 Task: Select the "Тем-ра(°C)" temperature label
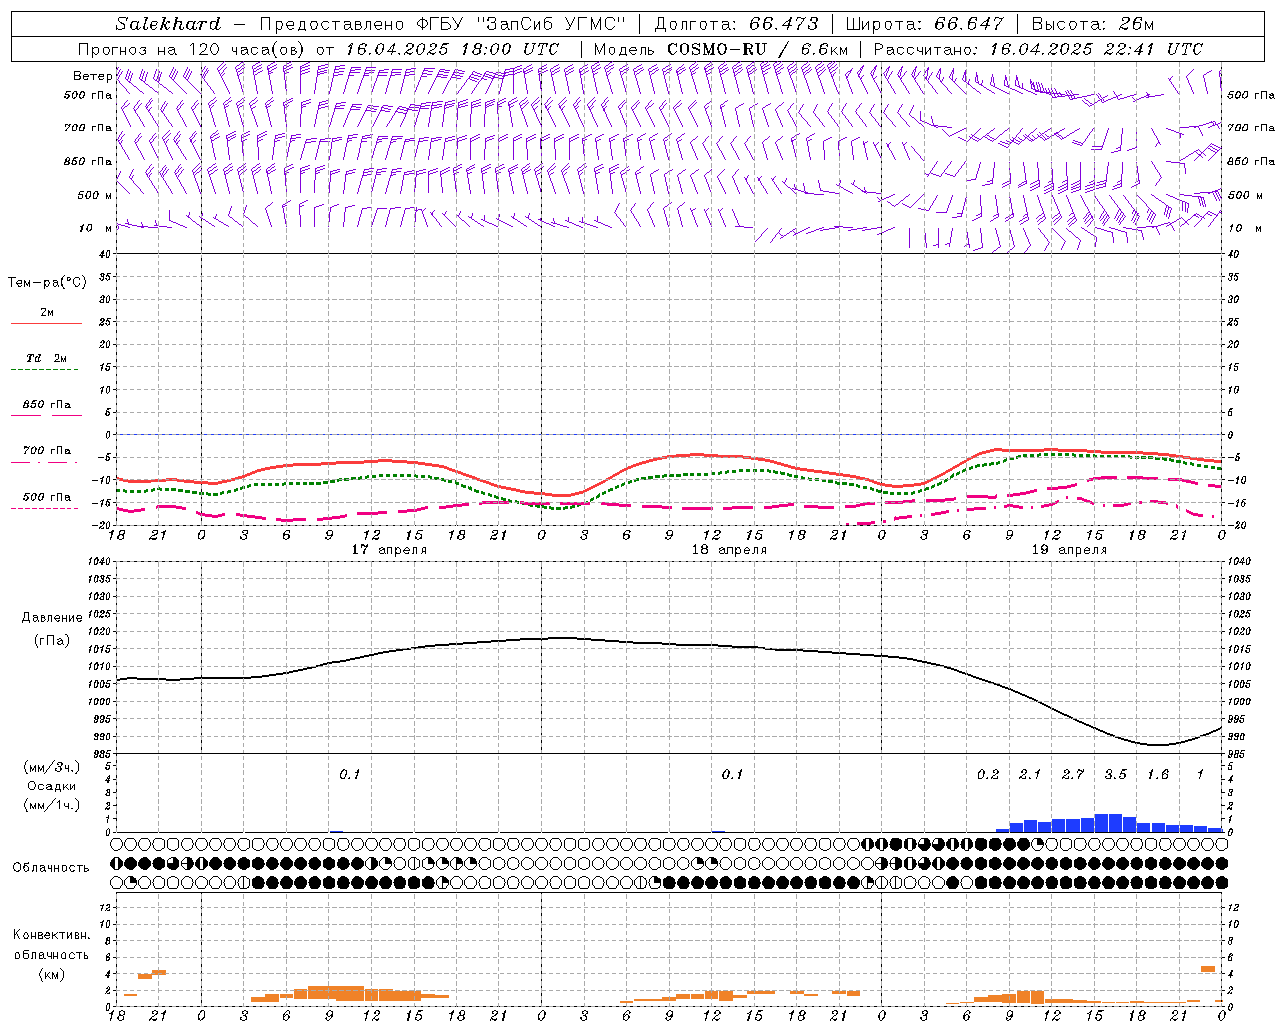(x=47, y=283)
